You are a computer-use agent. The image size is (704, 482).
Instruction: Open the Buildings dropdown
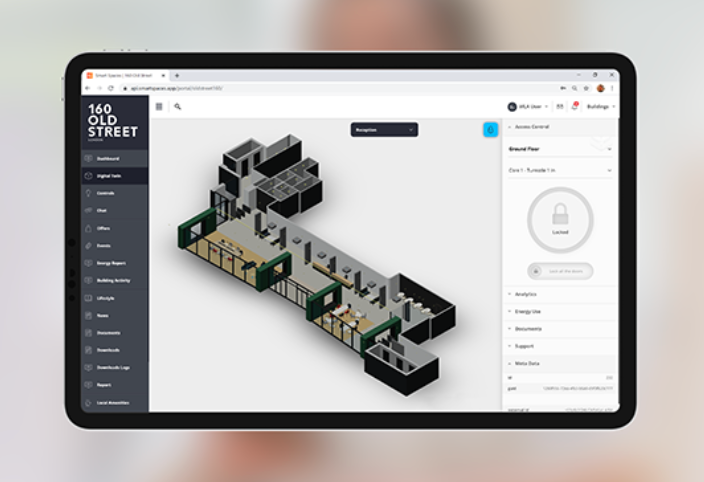pos(601,106)
